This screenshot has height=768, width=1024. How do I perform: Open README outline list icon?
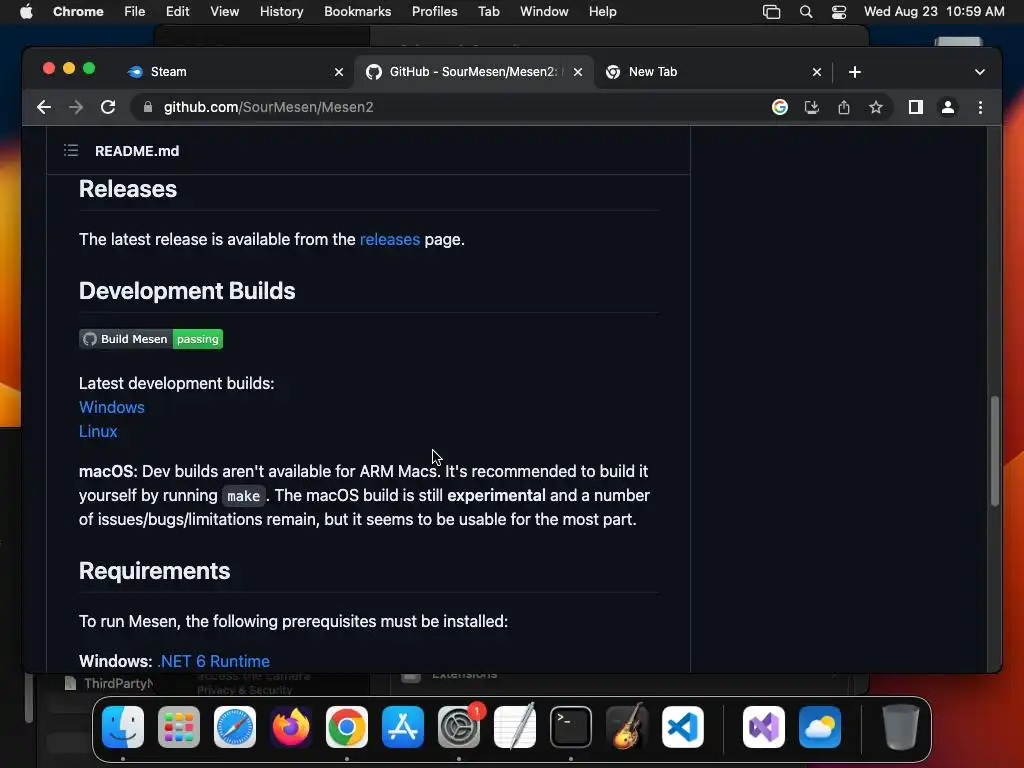(71, 151)
